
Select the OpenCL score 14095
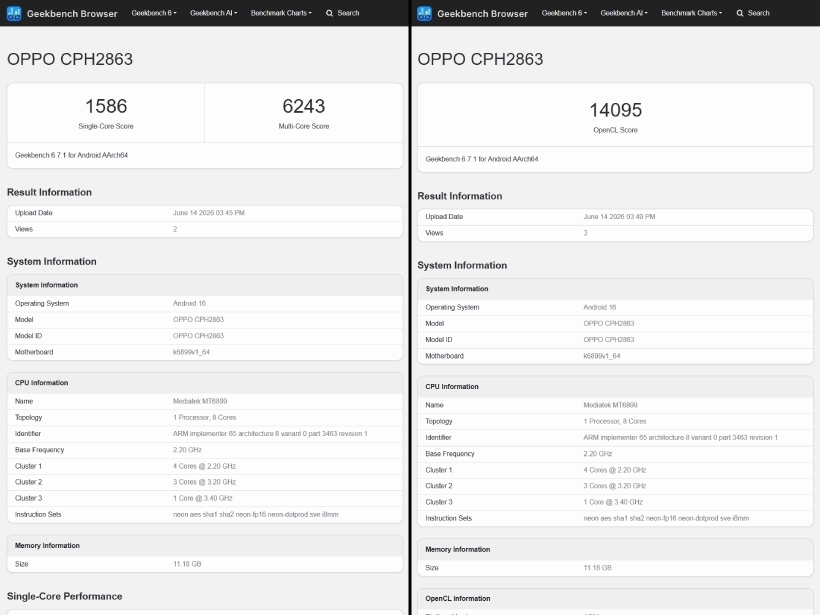pos(616,110)
